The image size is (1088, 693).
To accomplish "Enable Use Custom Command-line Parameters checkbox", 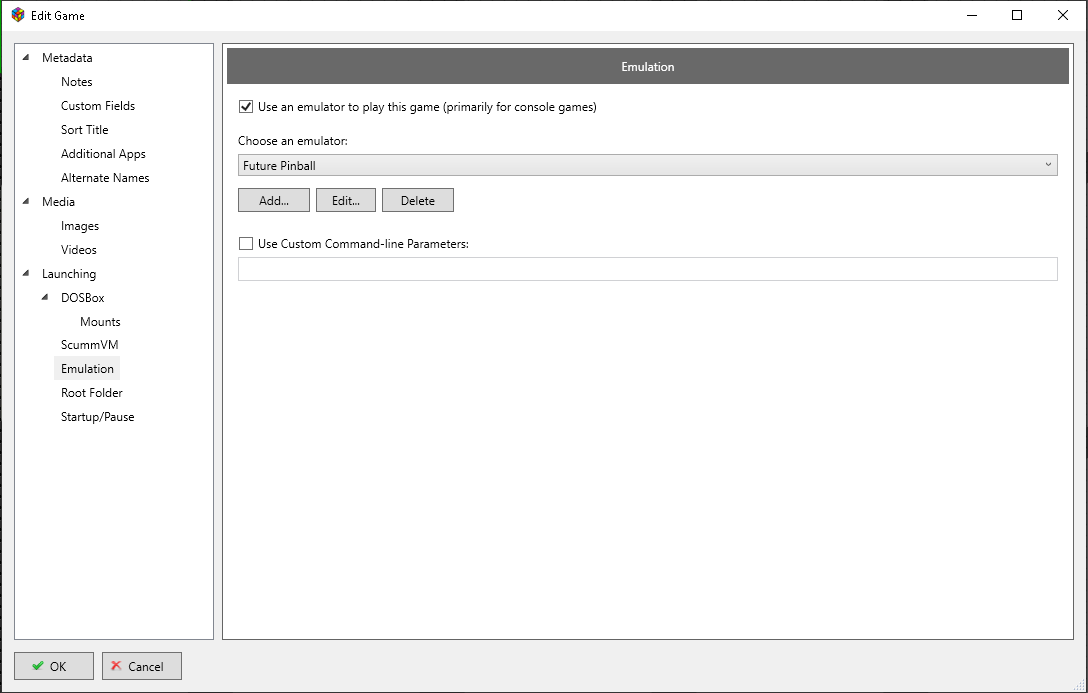I will 246,243.
